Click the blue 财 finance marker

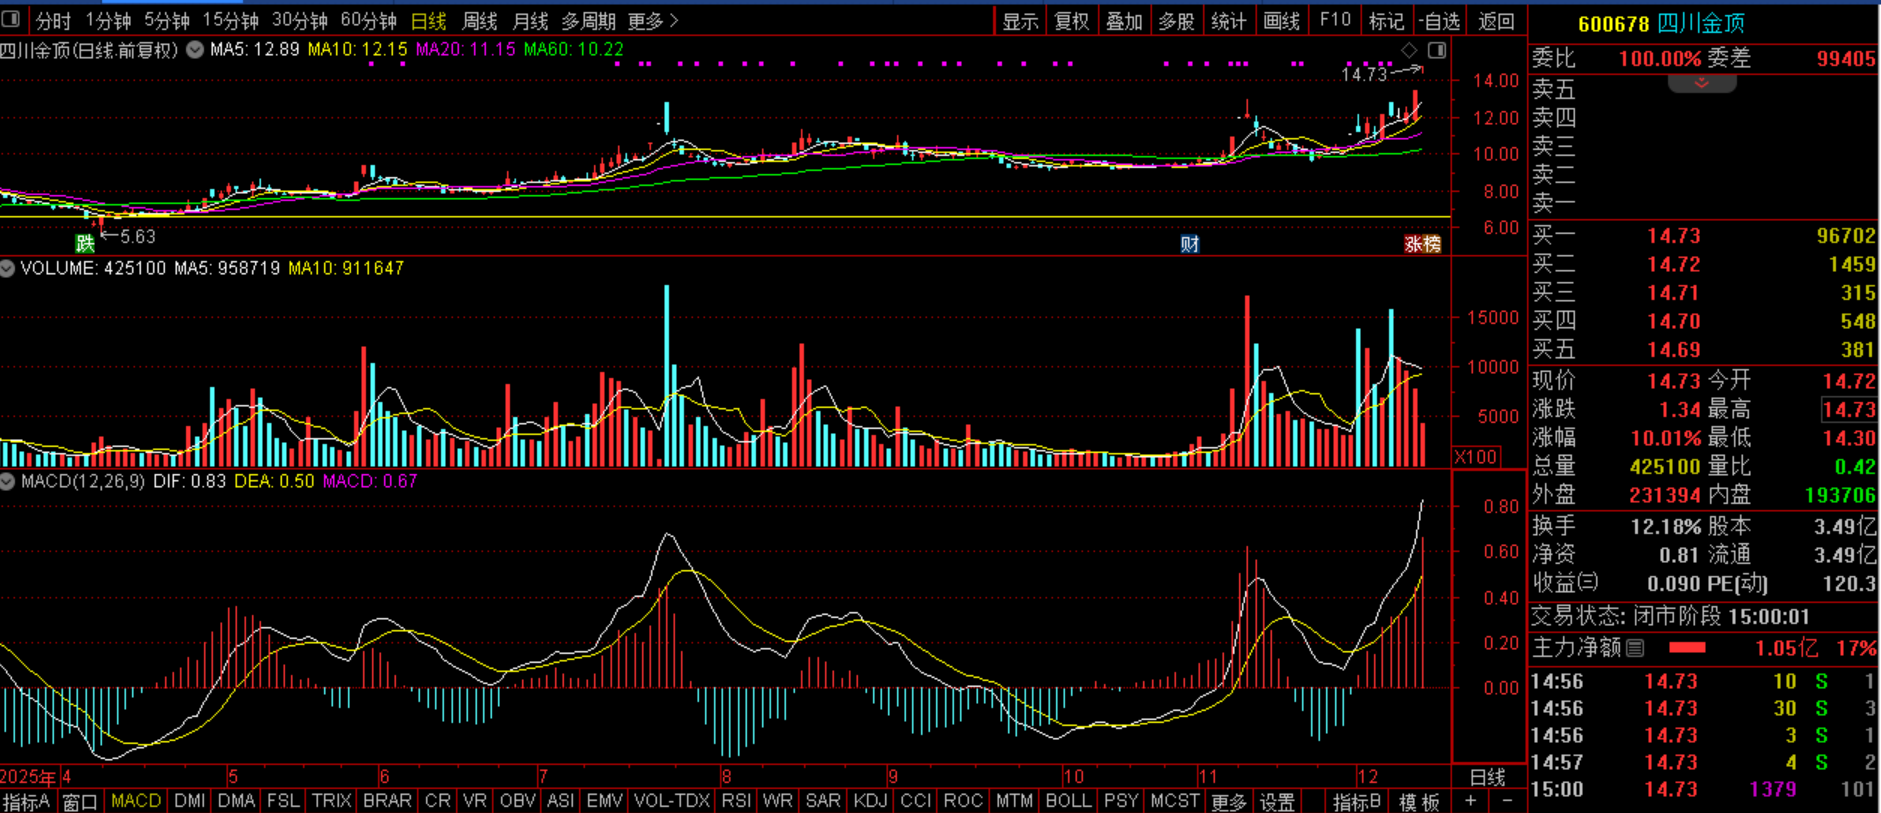[x=1189, y=244]
